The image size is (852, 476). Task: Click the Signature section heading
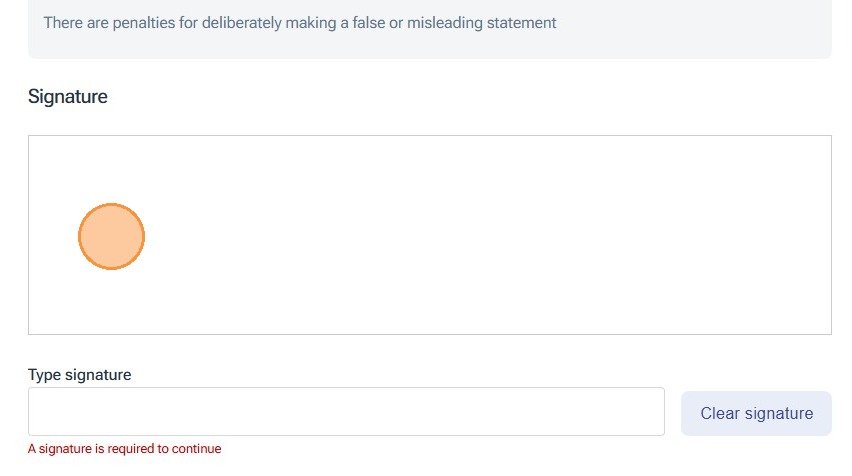[x=68, y=97]
